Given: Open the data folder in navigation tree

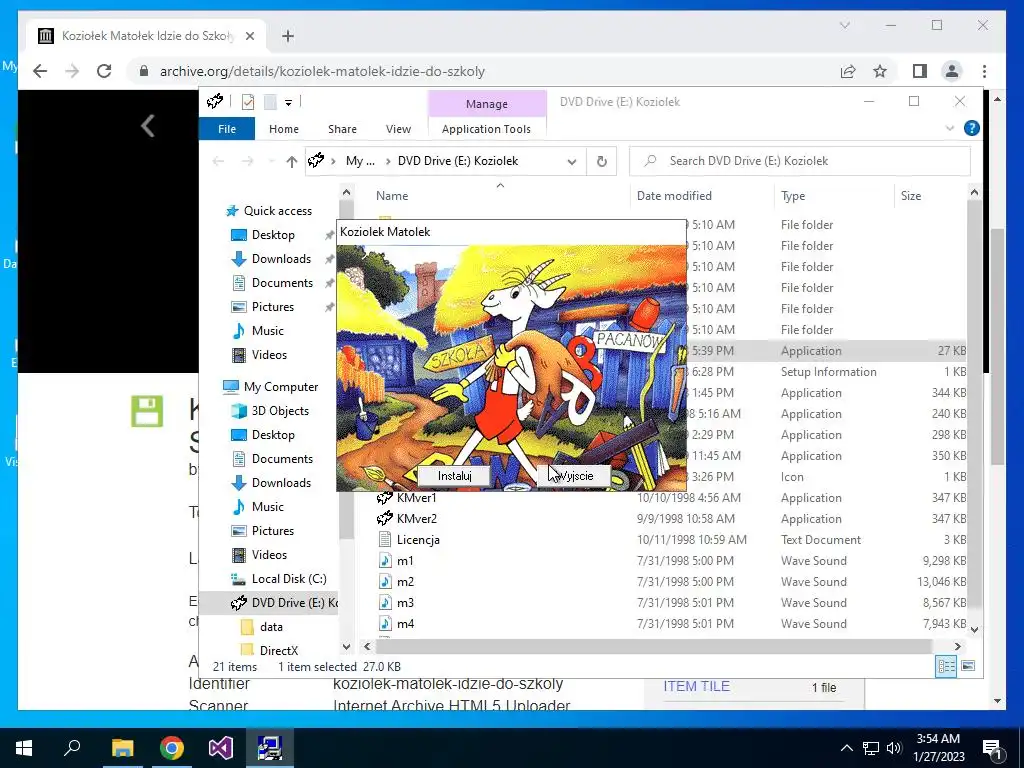Looking at the screenshot, I should pyautogui.click(x=271, y=627).
